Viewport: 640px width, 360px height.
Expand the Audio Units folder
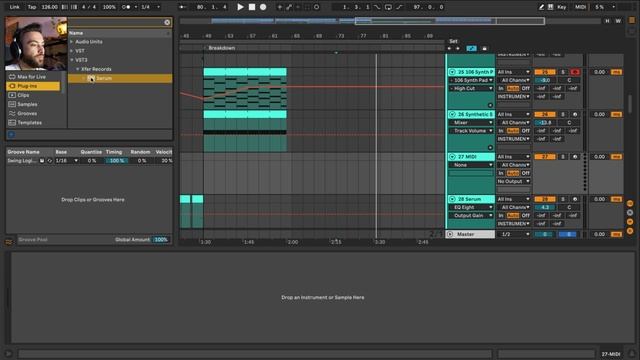click(x=72, y=42)
